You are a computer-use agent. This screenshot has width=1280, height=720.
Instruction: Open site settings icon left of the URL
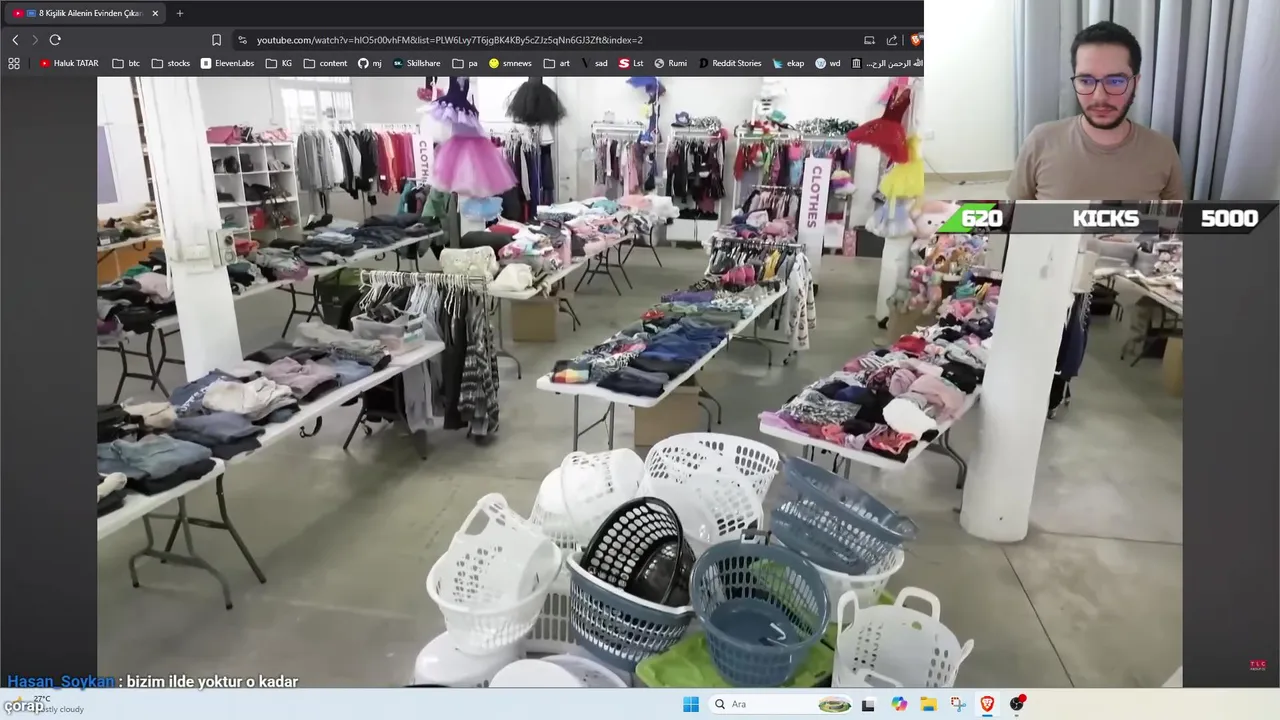point(242,40)
